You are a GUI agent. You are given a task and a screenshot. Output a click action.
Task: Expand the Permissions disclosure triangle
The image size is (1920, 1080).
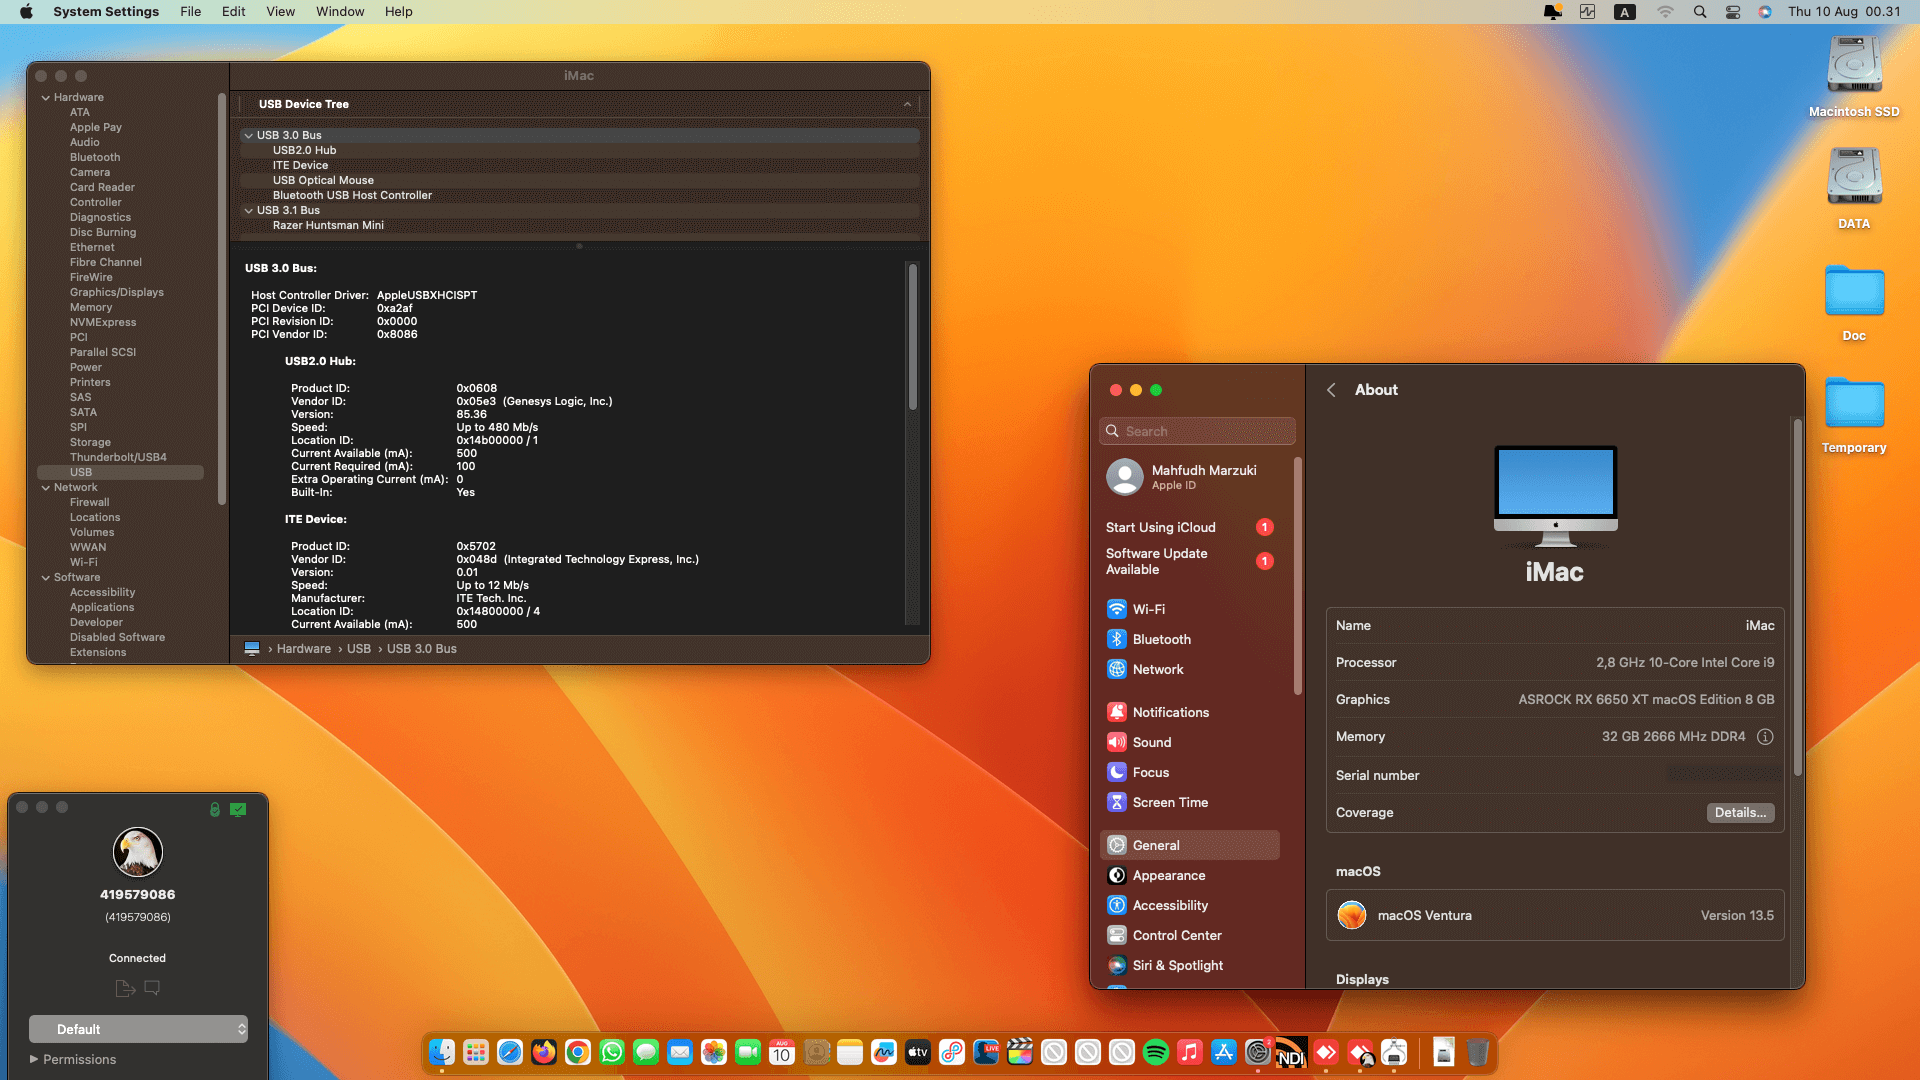point(34,1059)
